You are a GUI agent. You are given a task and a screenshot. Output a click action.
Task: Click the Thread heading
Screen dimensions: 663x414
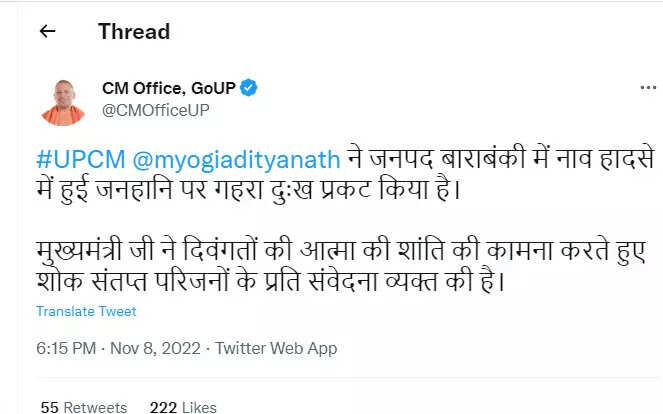pos(134,31)
